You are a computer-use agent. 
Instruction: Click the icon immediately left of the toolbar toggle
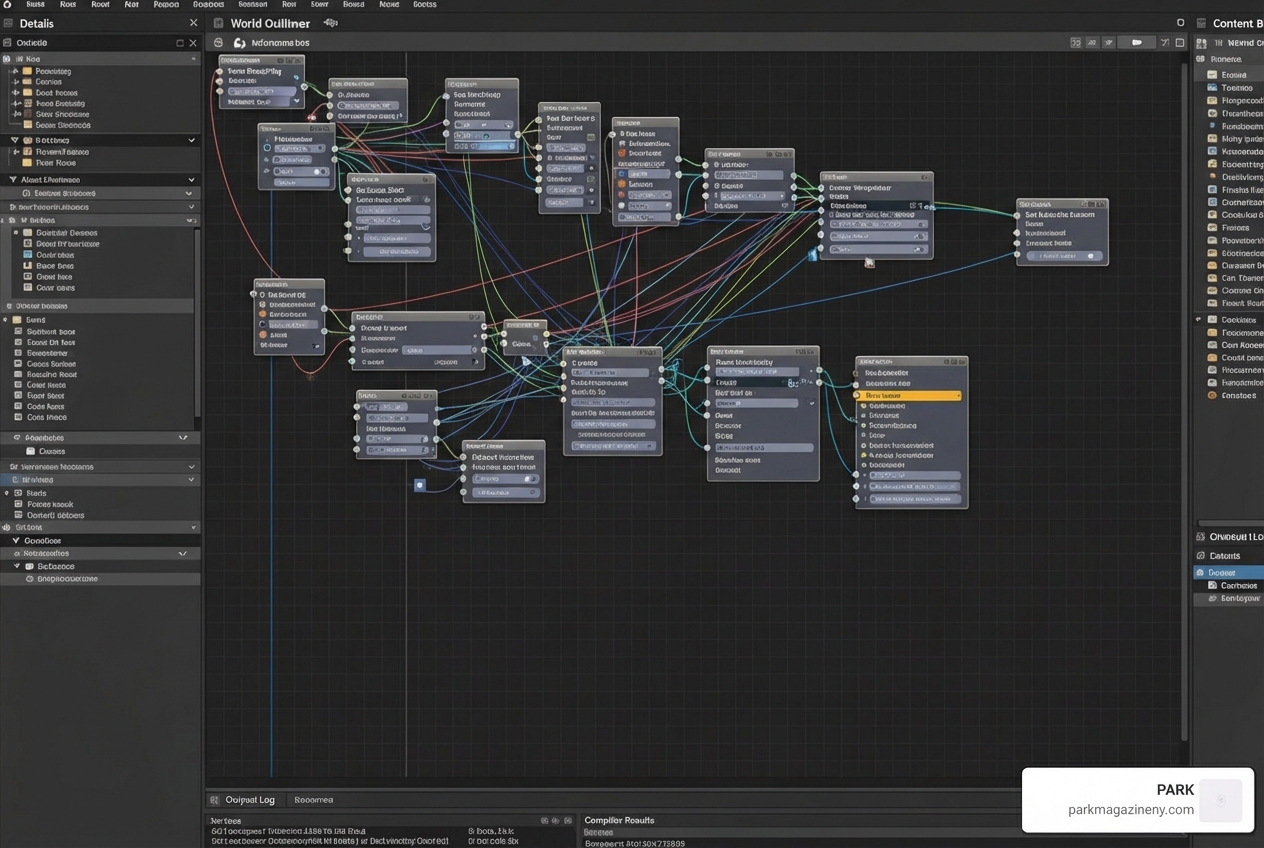[1108, 43]
